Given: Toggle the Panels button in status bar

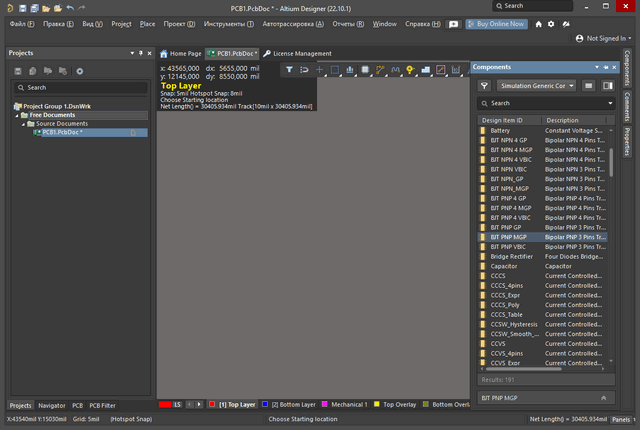Looking at the screenshot, I should (621, 419).
